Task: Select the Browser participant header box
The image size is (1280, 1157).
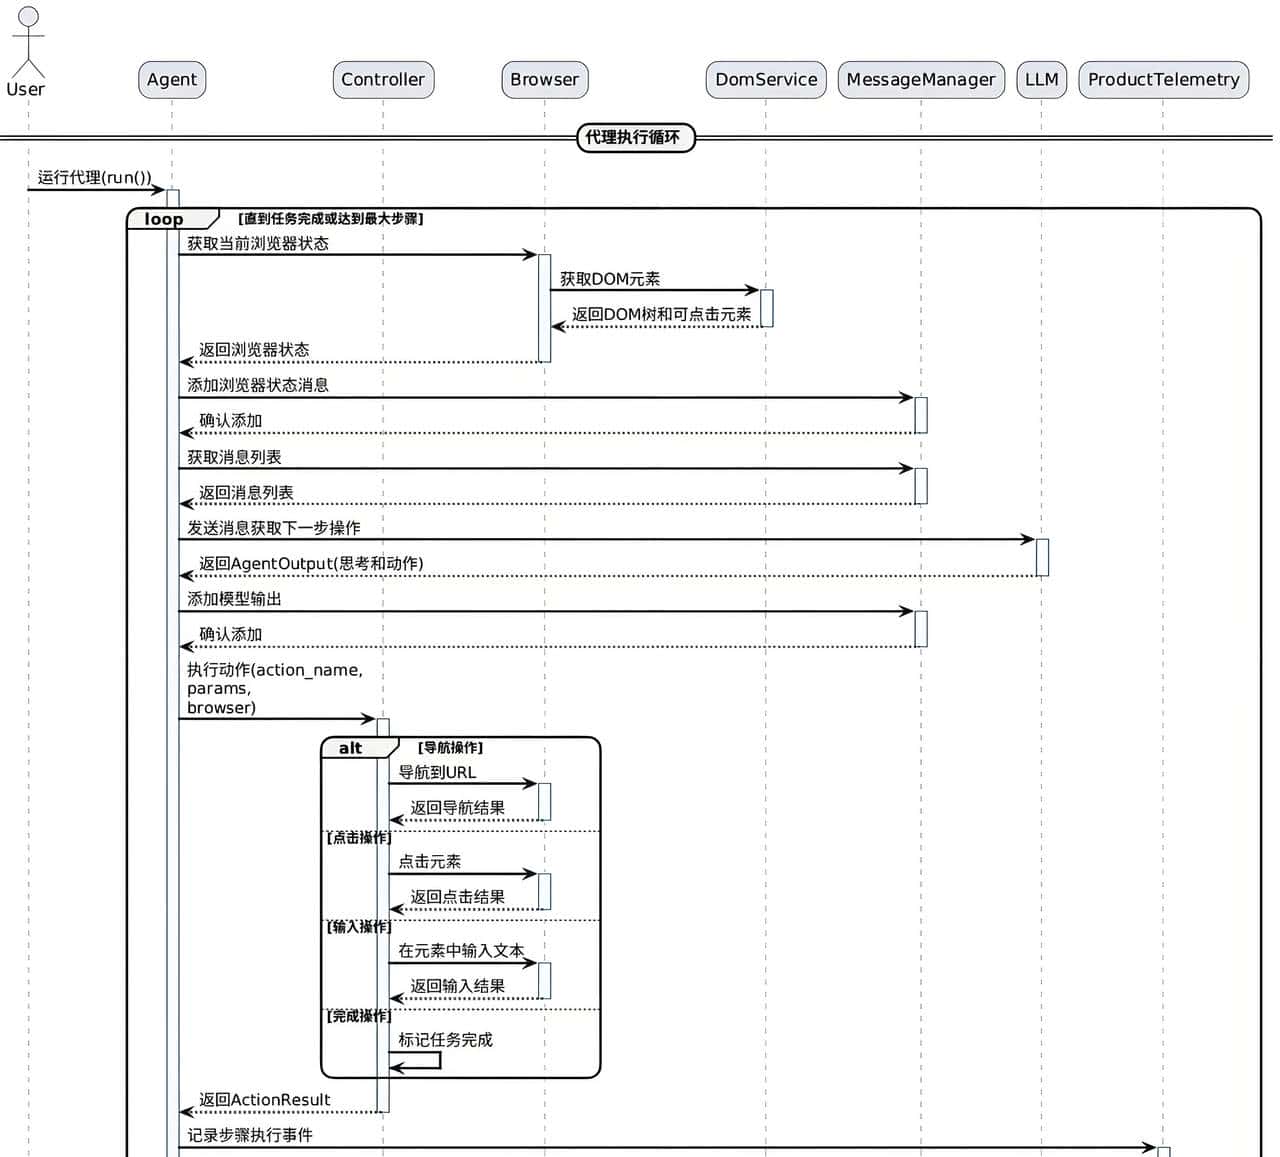Action: [x=544, y=79]
